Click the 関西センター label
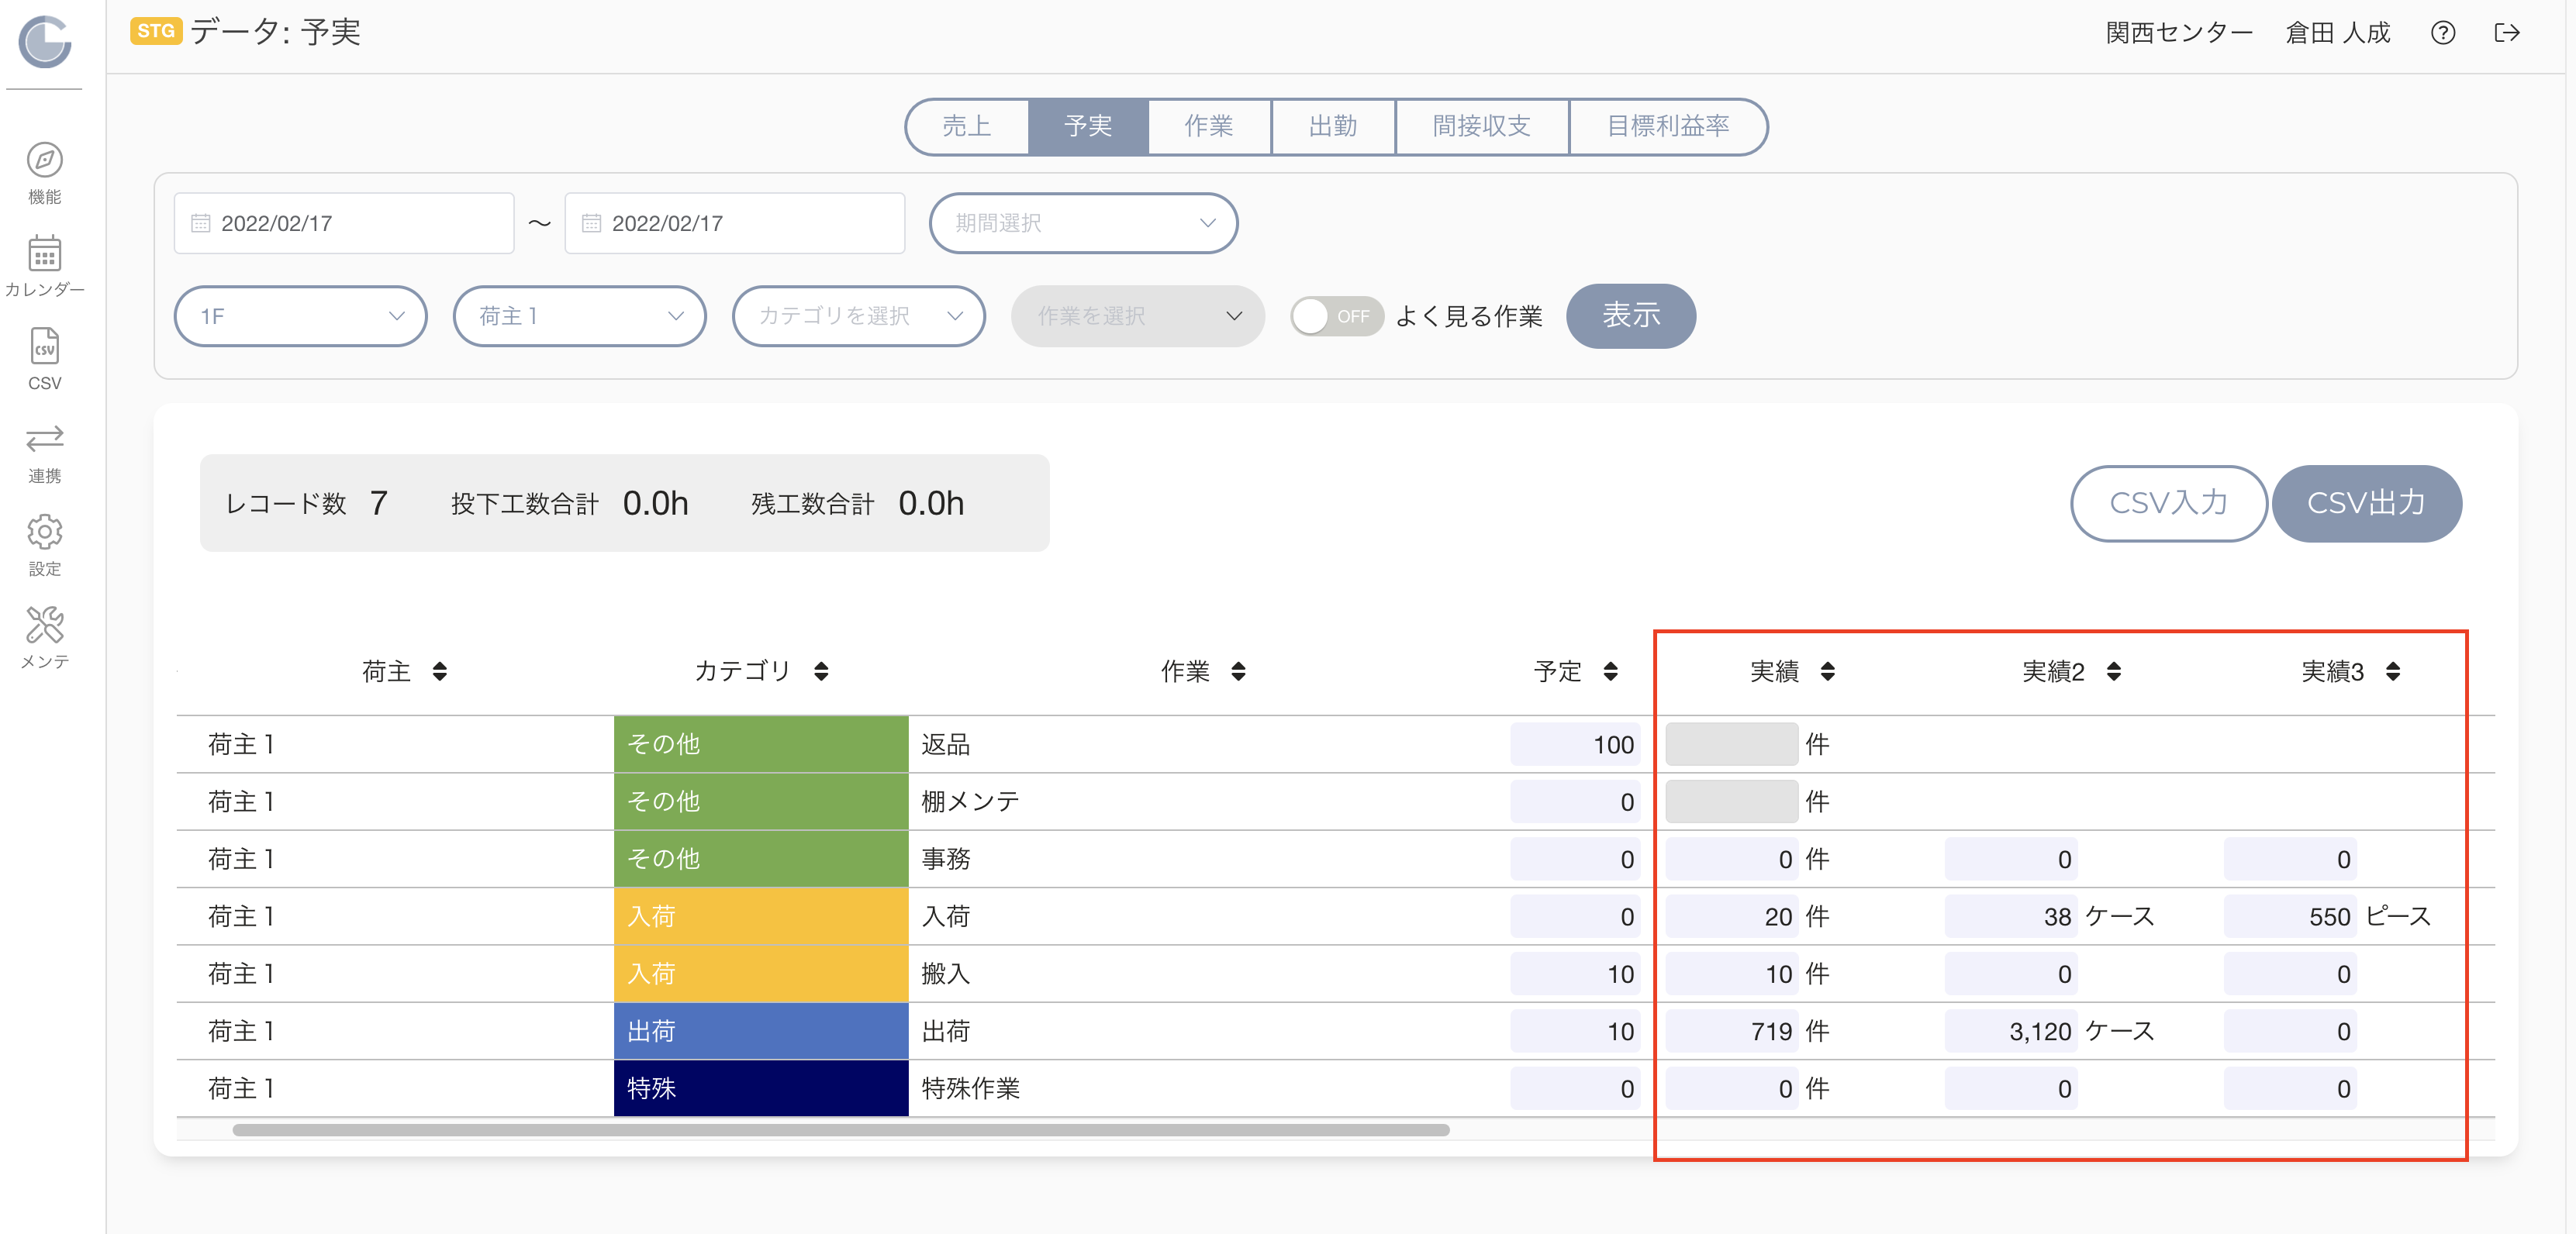 pos(2180,33)
